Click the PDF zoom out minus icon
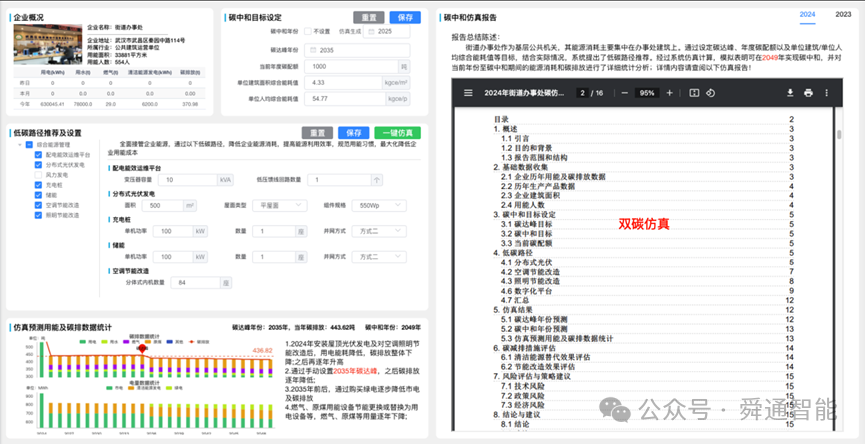Image resolution: width=865 pixels, height=444 pixels. pos(624,93)
